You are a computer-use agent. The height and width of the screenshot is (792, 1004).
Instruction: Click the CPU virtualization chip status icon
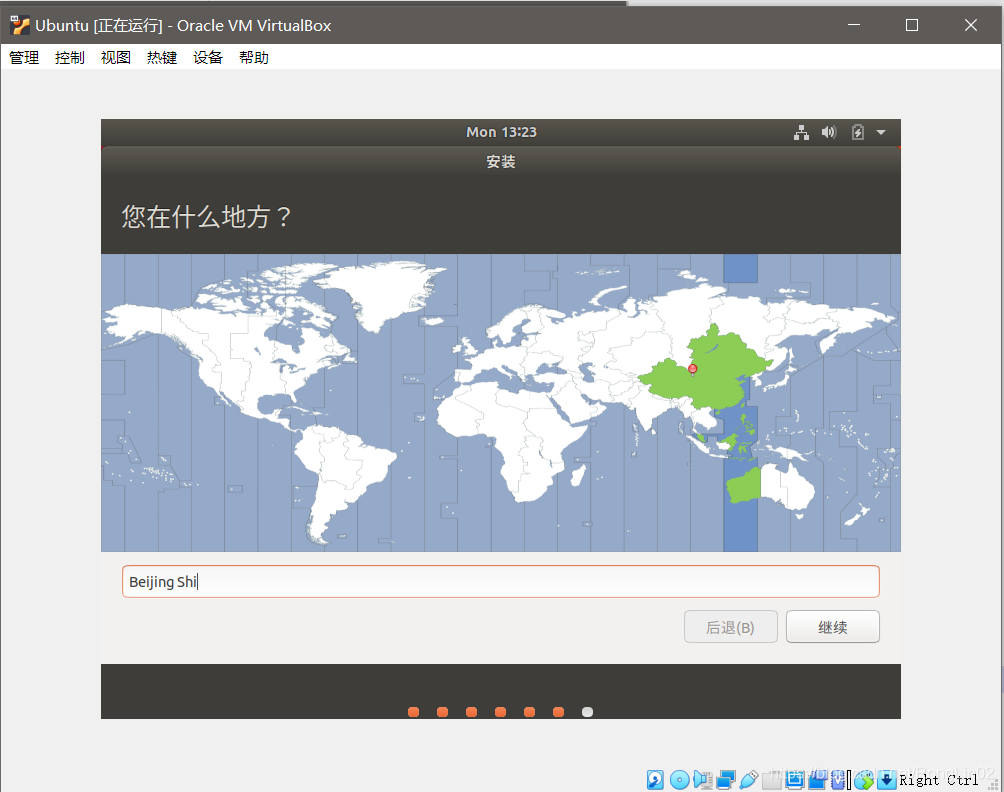click(838, 780)
